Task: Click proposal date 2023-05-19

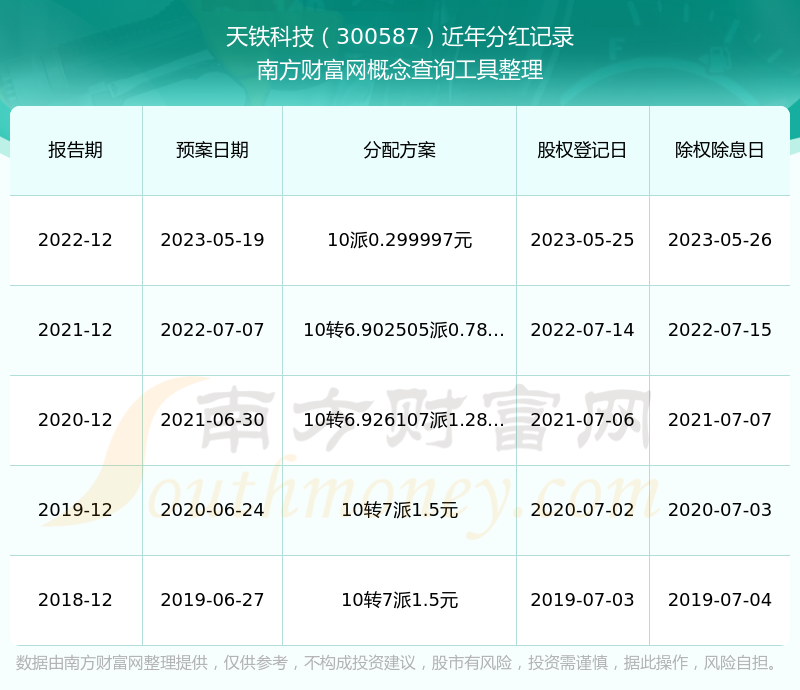Action: pyautogui.click(x=212, y=240)
